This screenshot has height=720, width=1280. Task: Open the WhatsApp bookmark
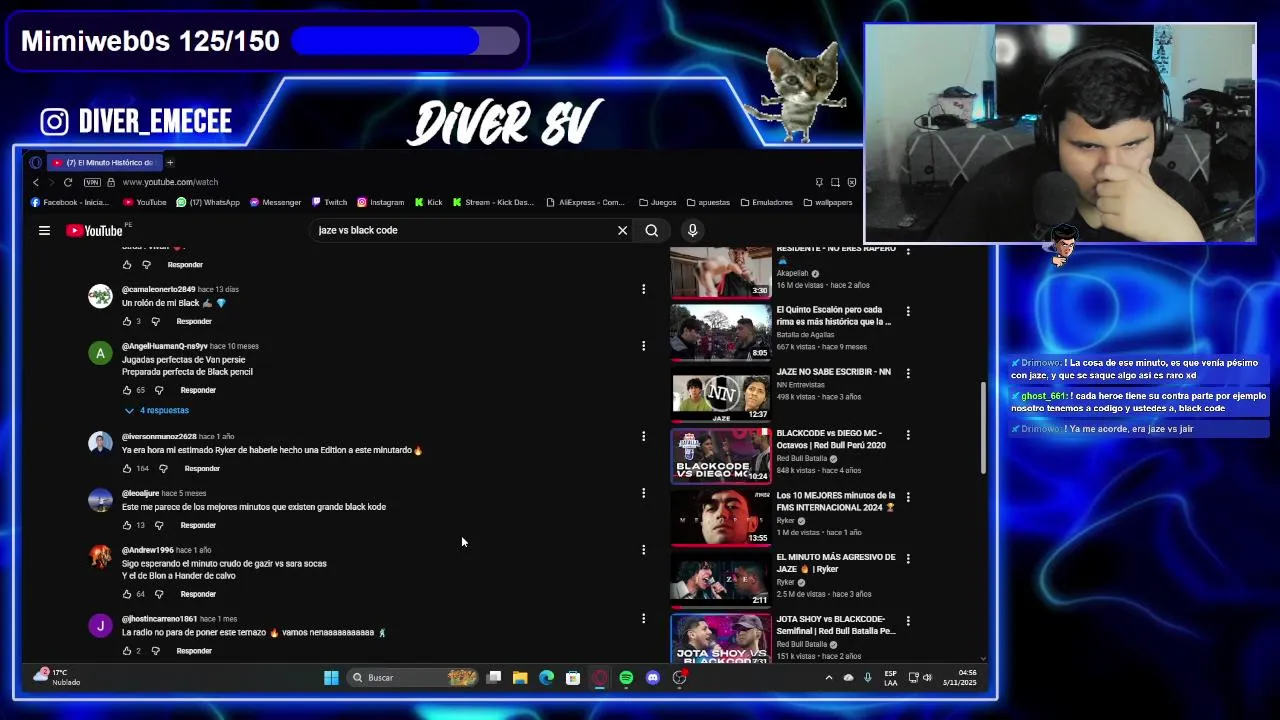pyautogui.click(x=208, y=202)
